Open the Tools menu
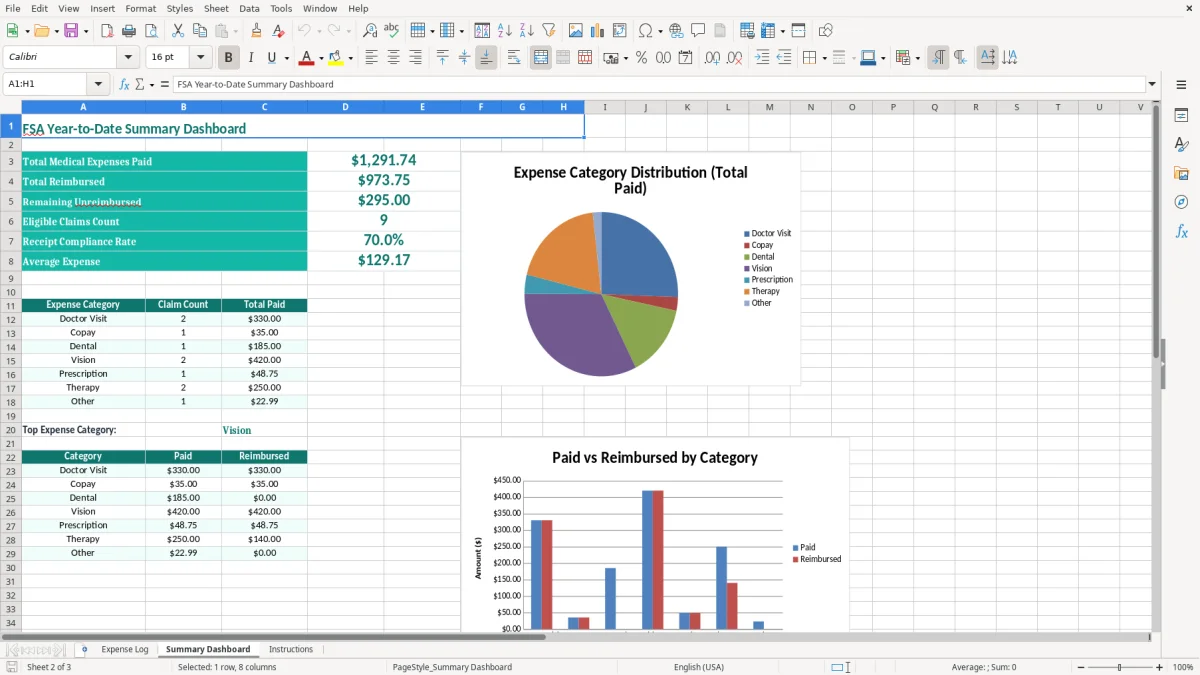The height and width of the screenshot is (675, 1200). click(x=281, y=8)
